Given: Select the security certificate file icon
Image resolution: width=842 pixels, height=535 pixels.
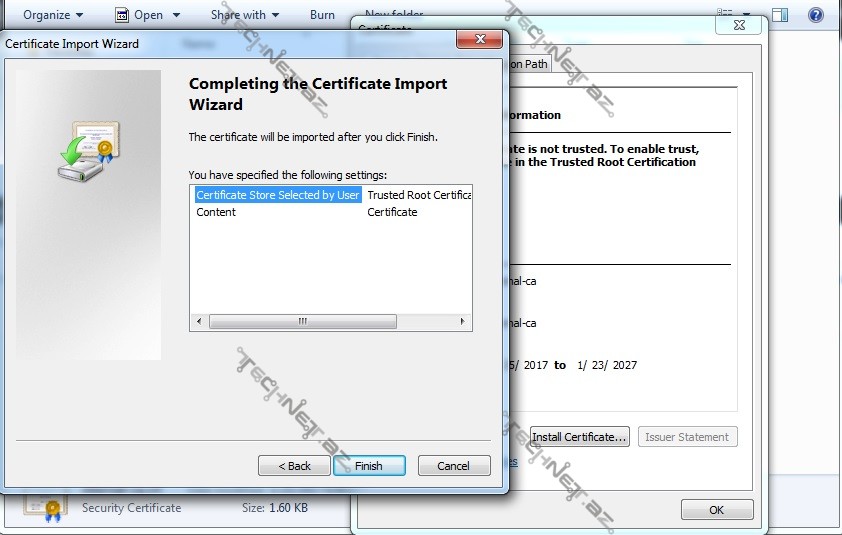Looking at the screenshot, I should [x=44, y=510].
